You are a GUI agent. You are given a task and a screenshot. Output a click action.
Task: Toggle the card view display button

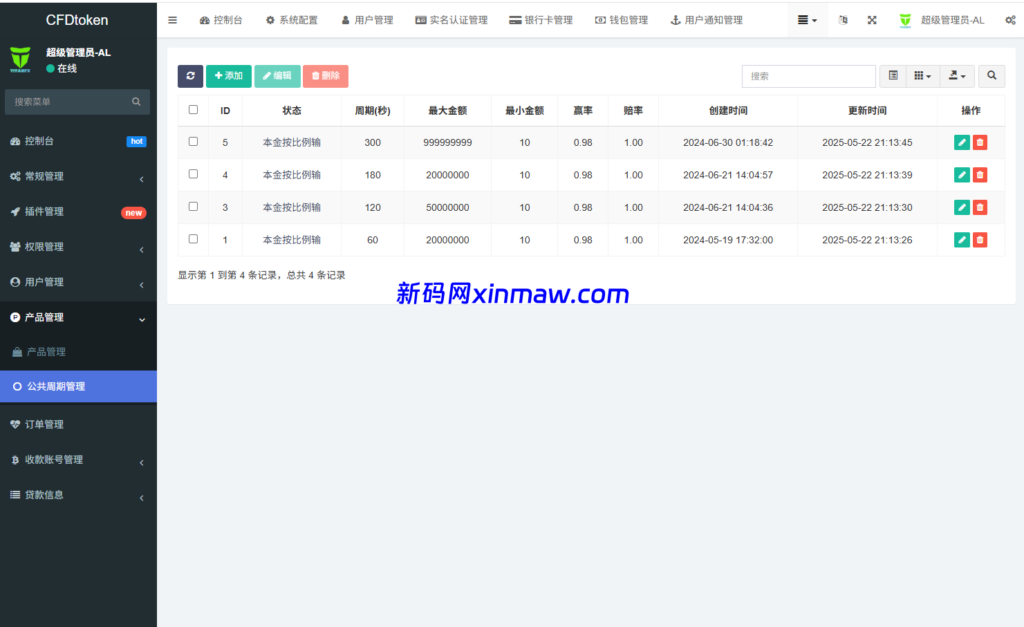coord(893,76)
